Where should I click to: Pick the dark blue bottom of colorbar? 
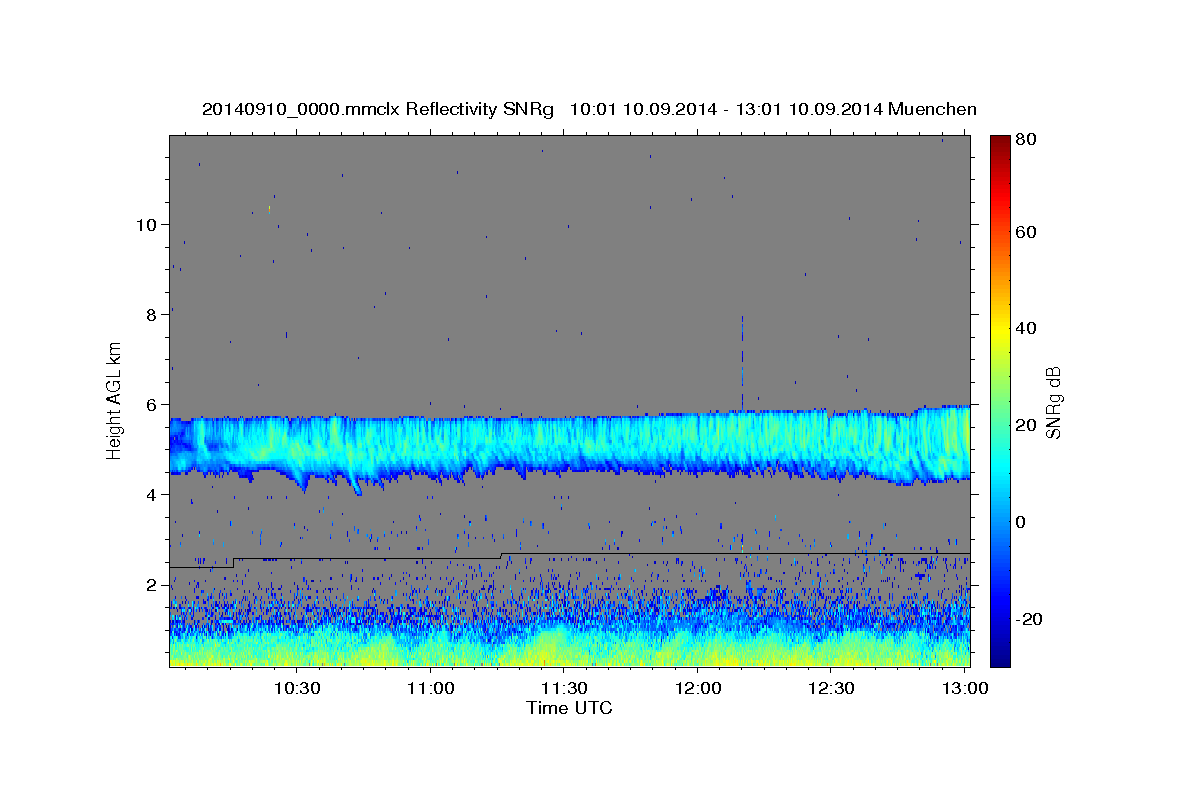coord(1000,658)
